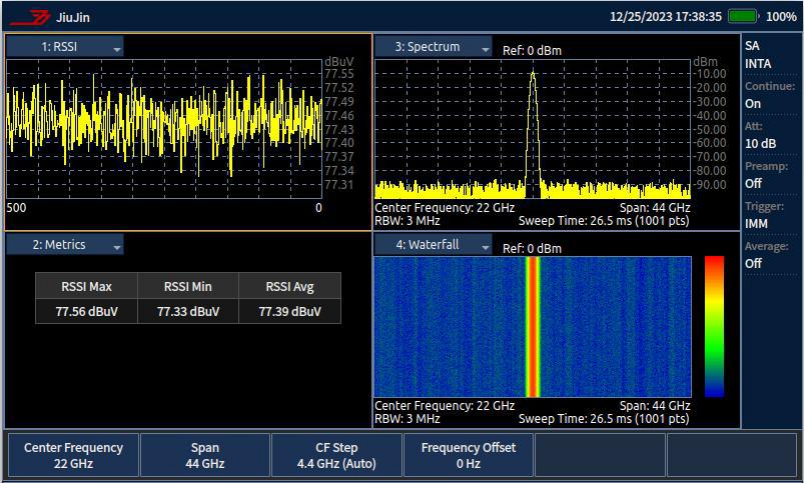The image size is (804, 483).
Task: Click the spectrum signal peak
Action: coord(532,74)
